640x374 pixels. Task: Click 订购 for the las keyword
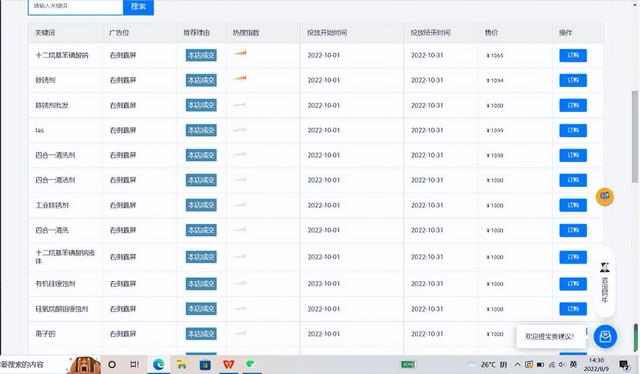(x=573, y=131)
